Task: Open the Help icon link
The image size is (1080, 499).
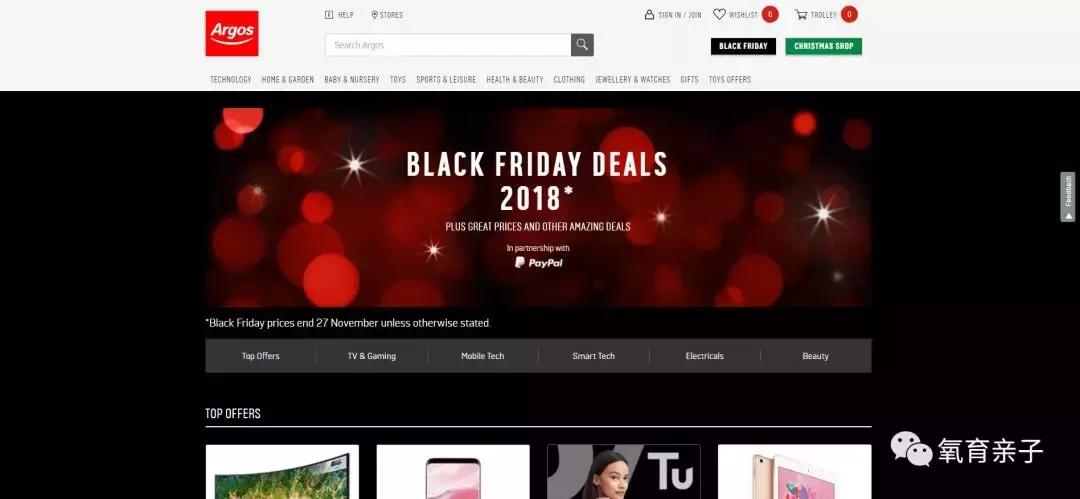Action: (x=329, y=14)
